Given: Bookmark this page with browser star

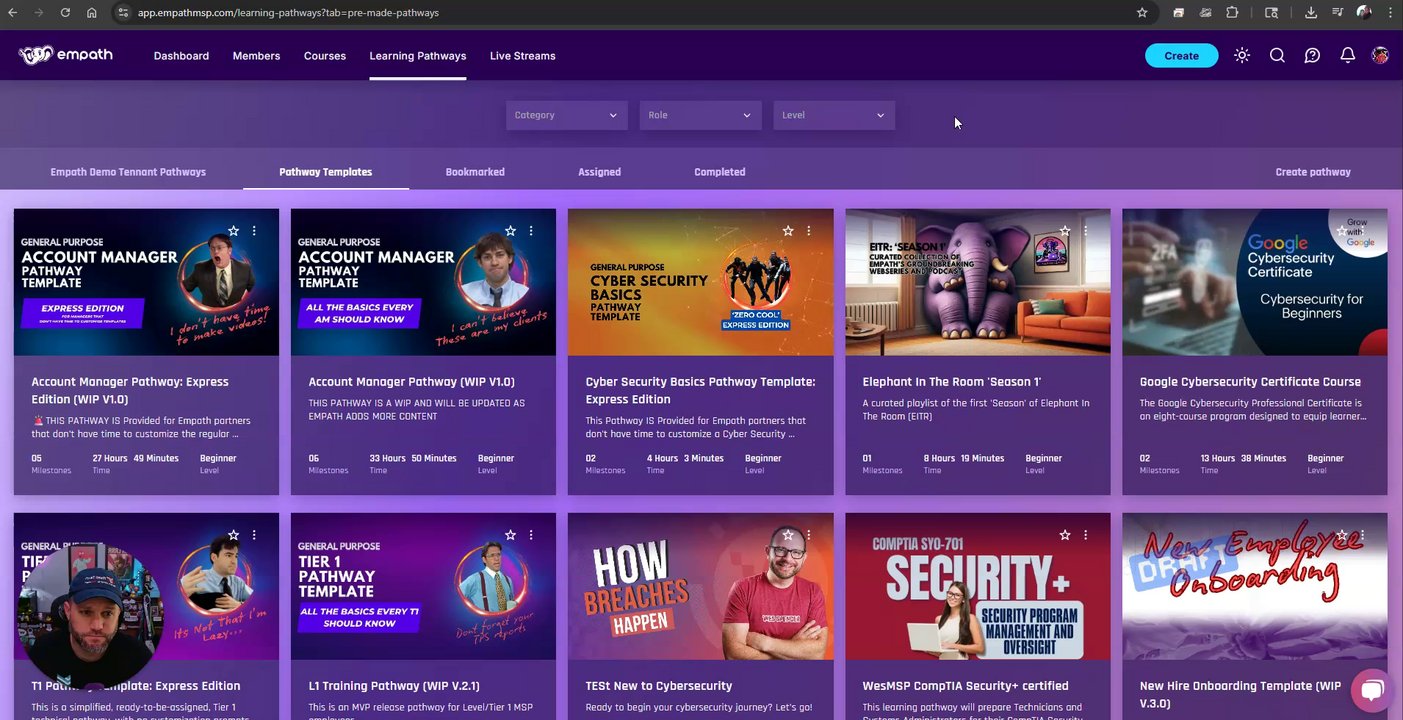Looking at the screenshot, I should coord(1142,12).
